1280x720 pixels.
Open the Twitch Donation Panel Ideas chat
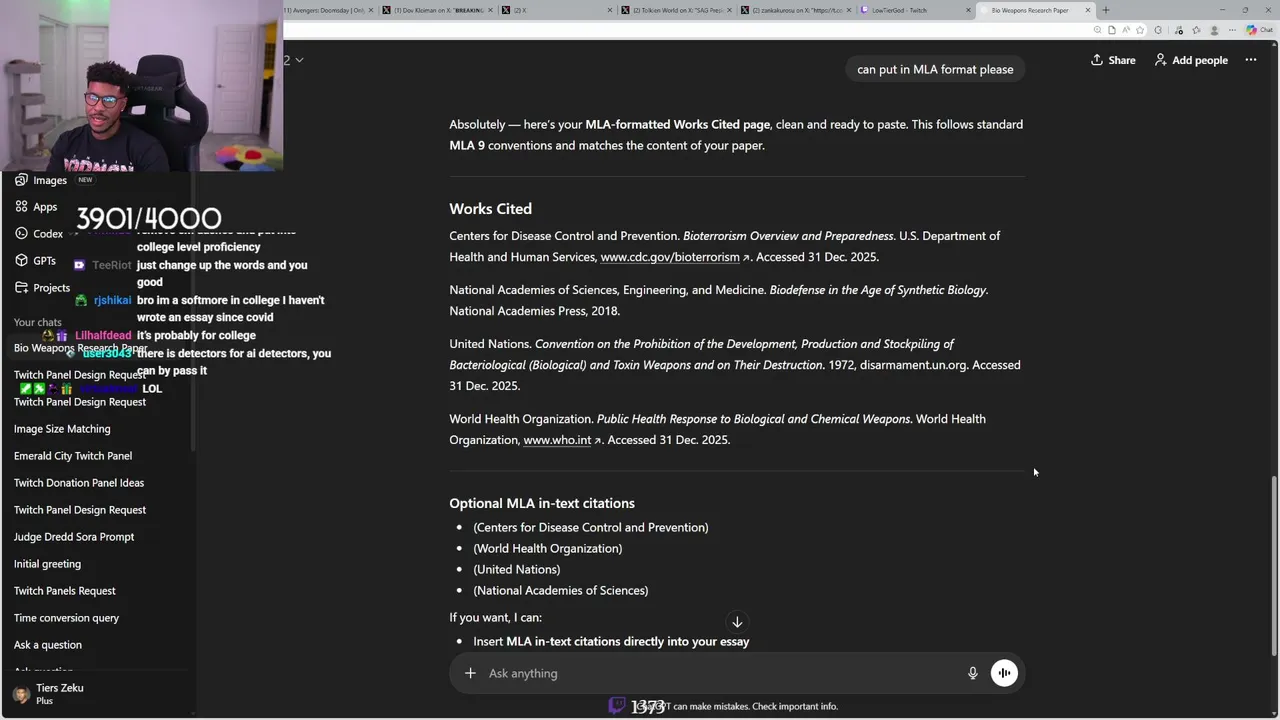pyautogui.click(x=79, y=483)
